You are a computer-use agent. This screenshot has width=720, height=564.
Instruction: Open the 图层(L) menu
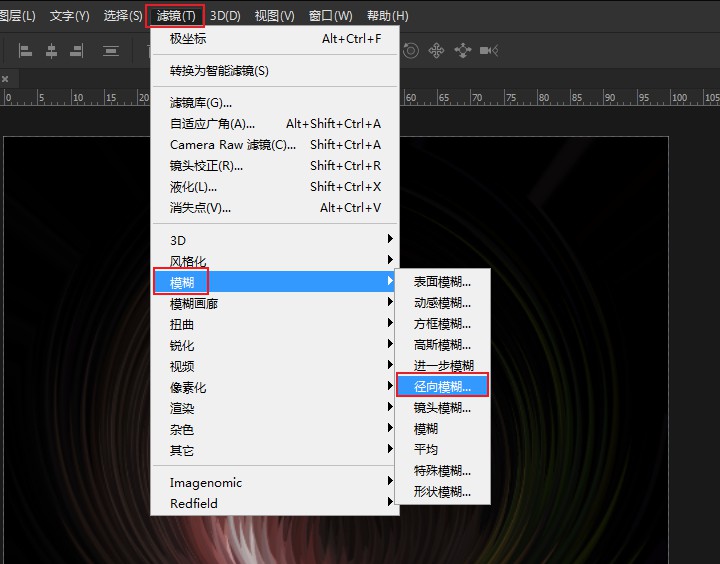pyautogui.click(x=17, y=16)
